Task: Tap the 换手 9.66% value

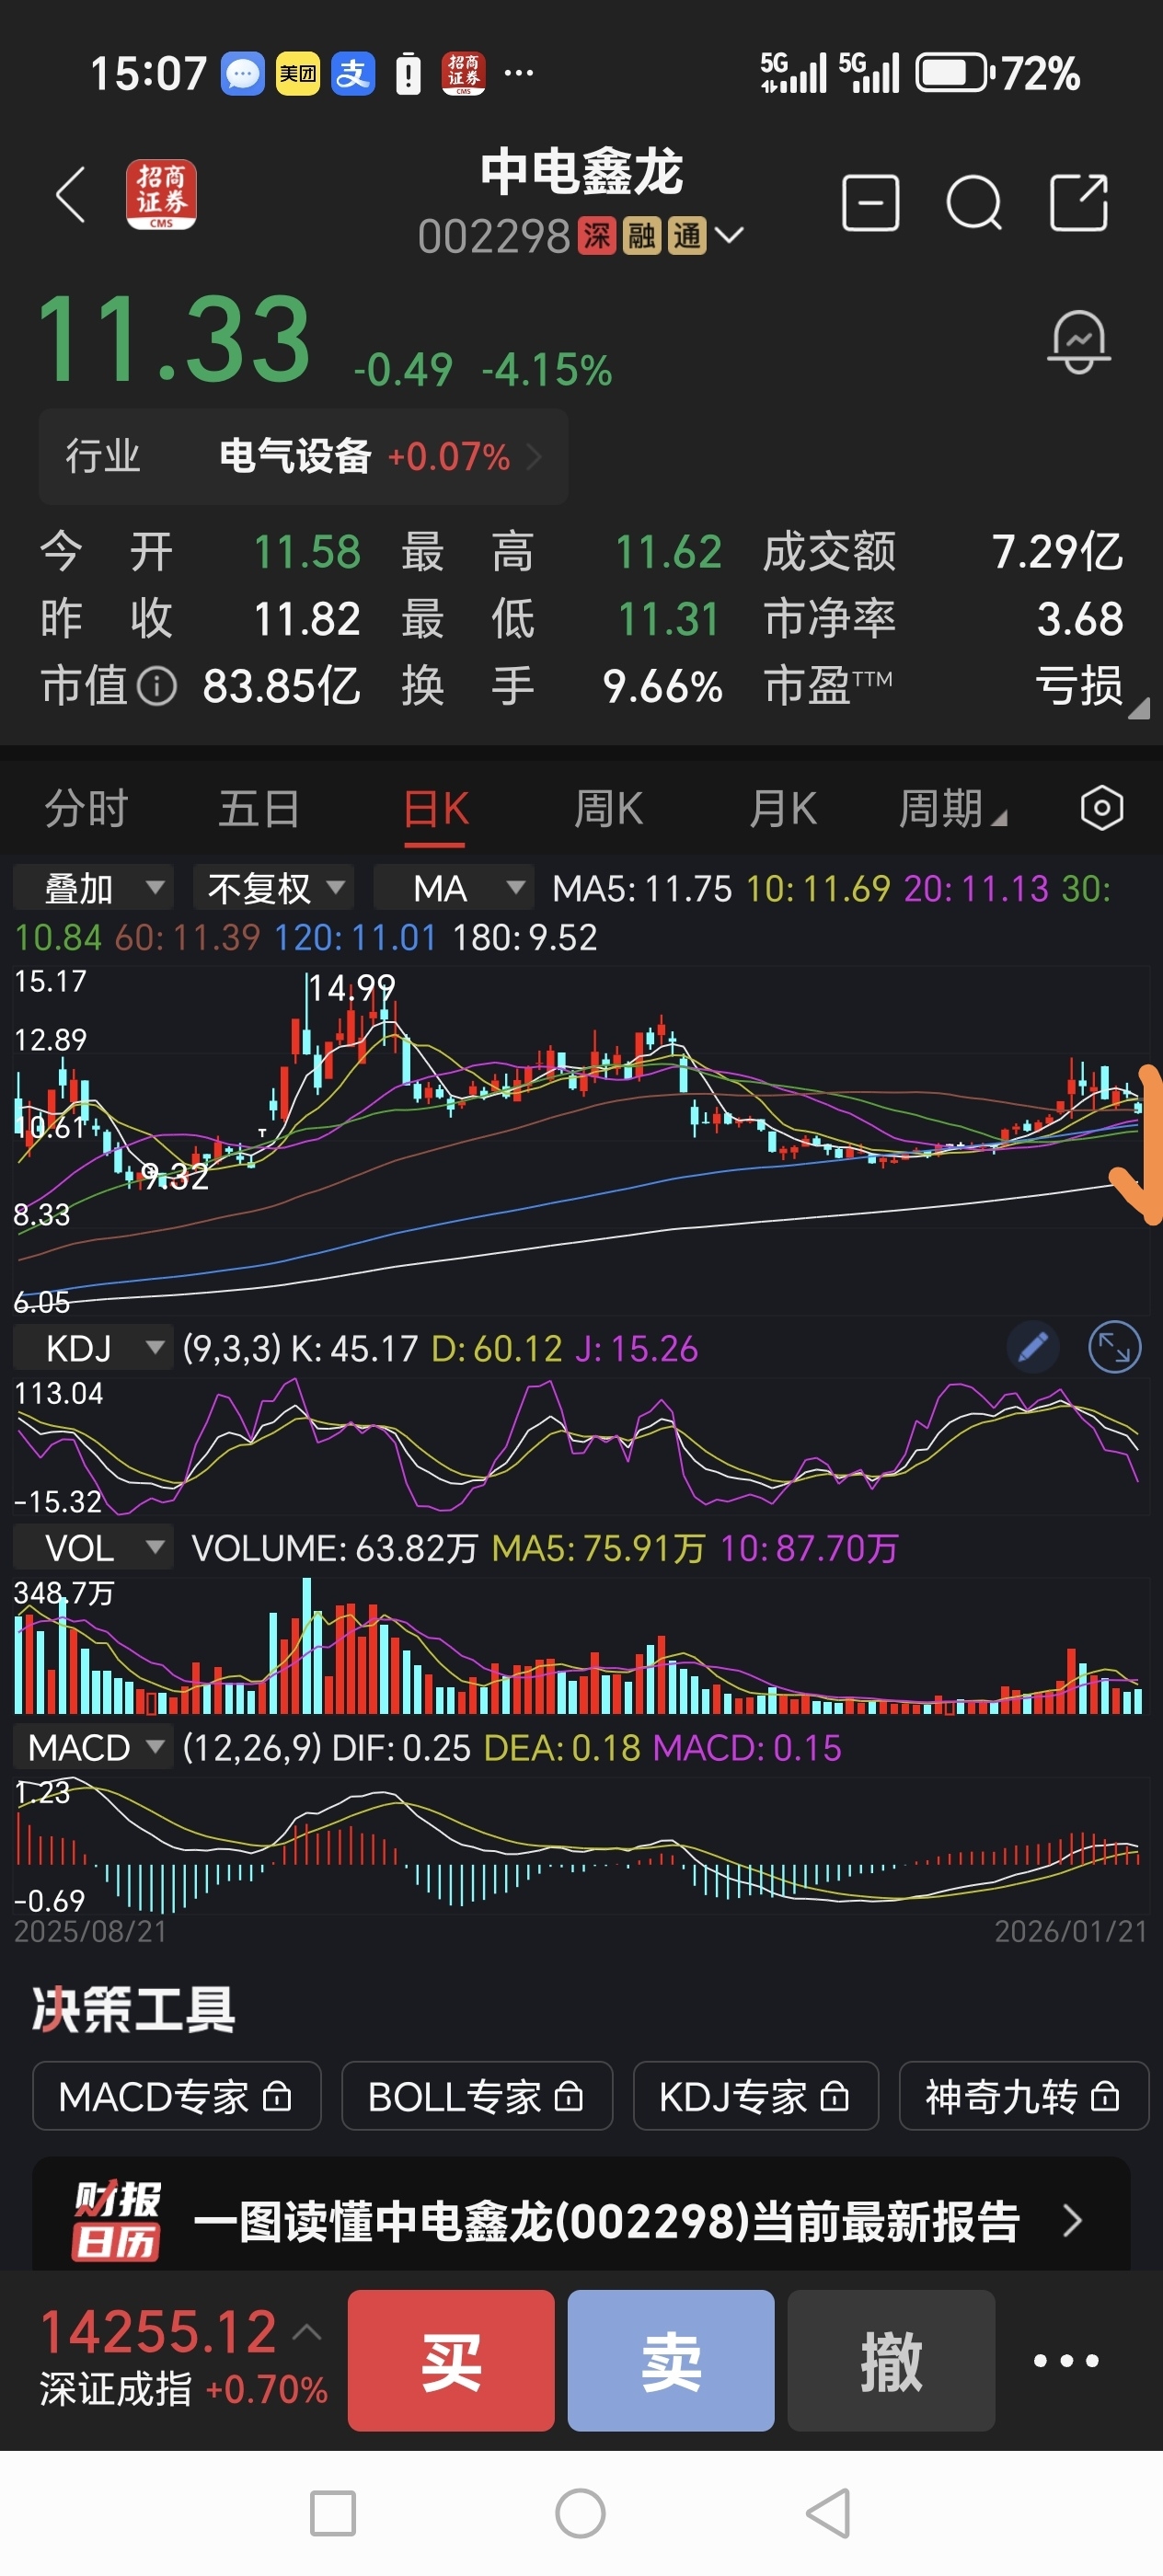Action: (x=662, y=687)
